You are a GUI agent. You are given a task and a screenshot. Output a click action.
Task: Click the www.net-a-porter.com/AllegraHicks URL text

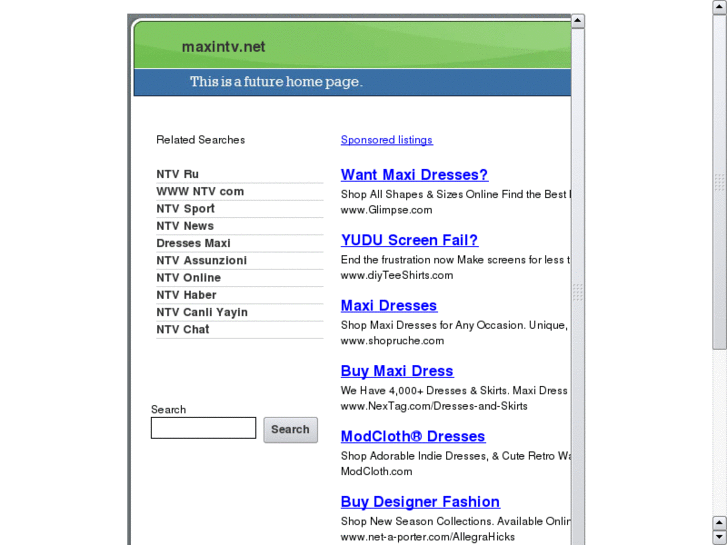(427, 537)
